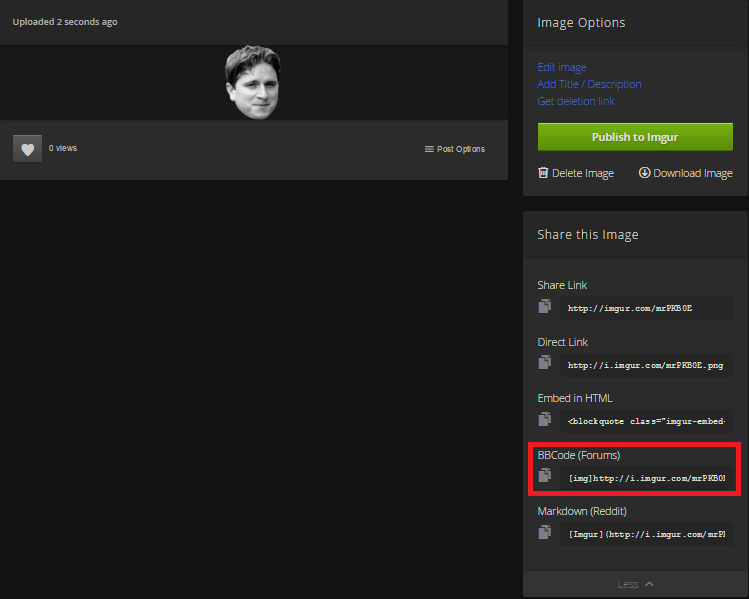Click Delete Image text
749x599 pixels.
click(x=583, y=173)
